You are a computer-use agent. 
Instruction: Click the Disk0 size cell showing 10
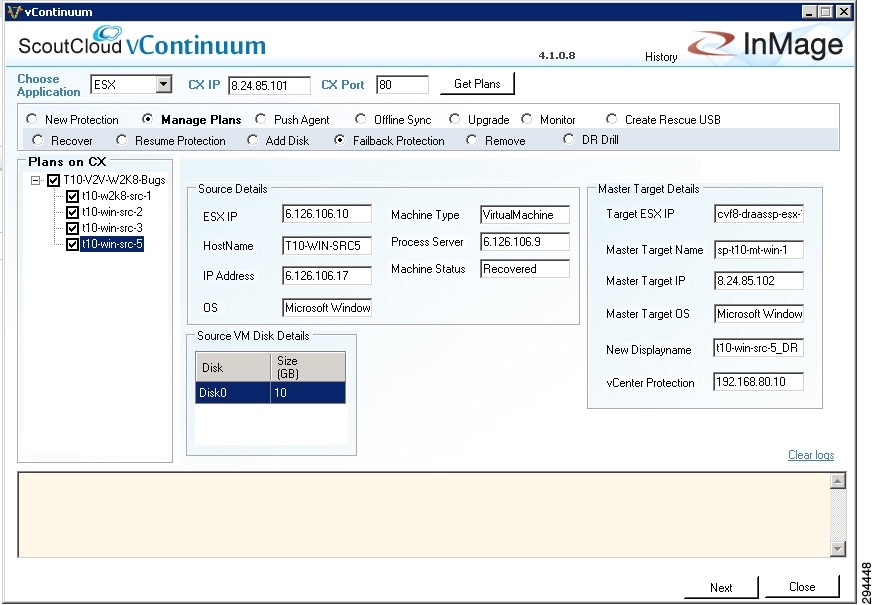click(x=308, y=393)
